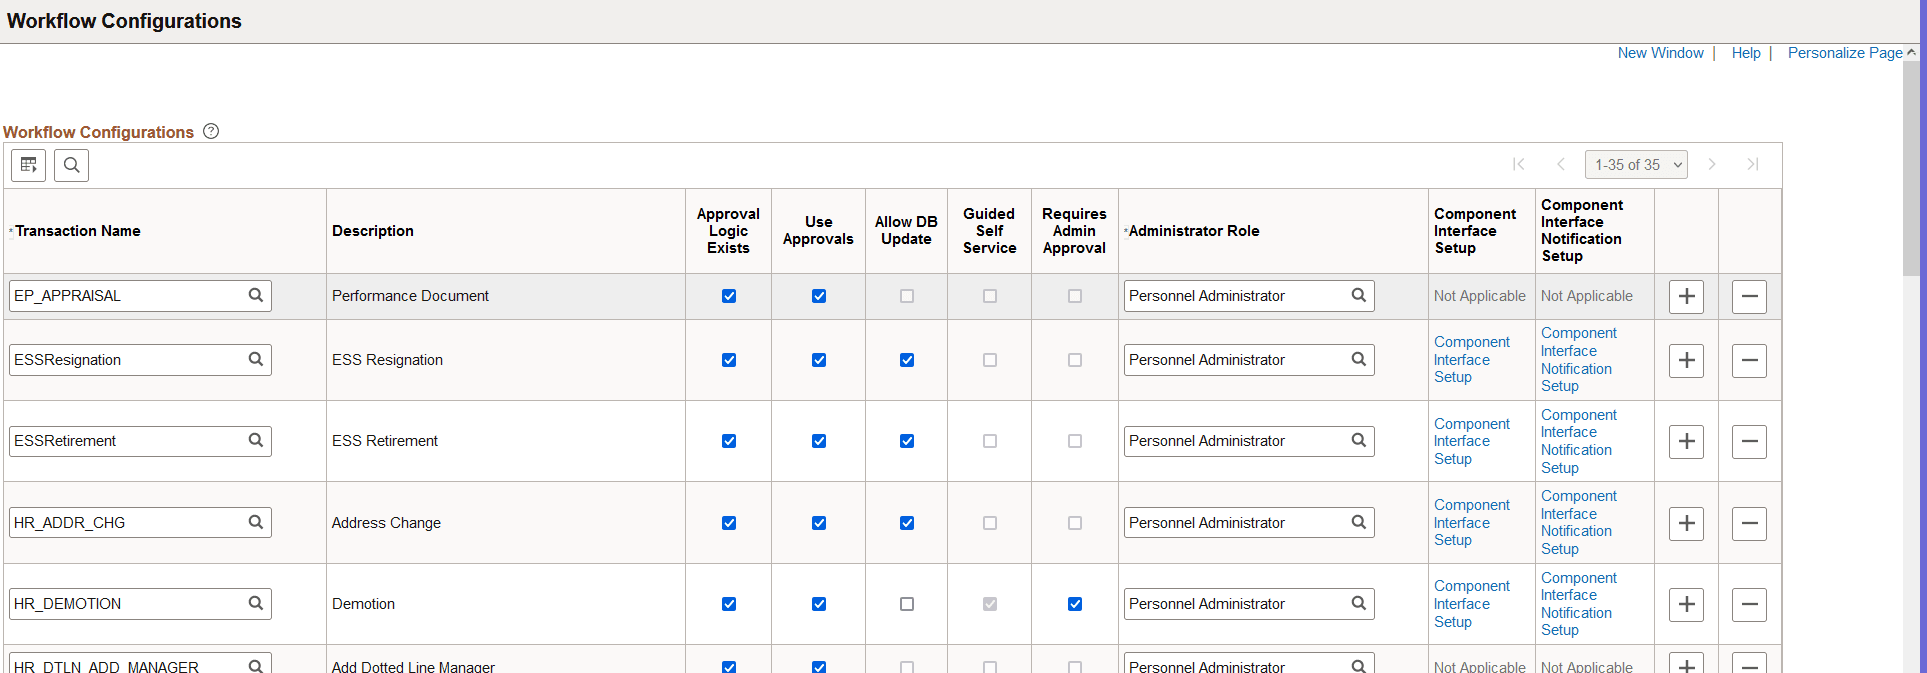Click the ESSRetirement transaction name field
The image size is (1927, 673).
point(127,441)
